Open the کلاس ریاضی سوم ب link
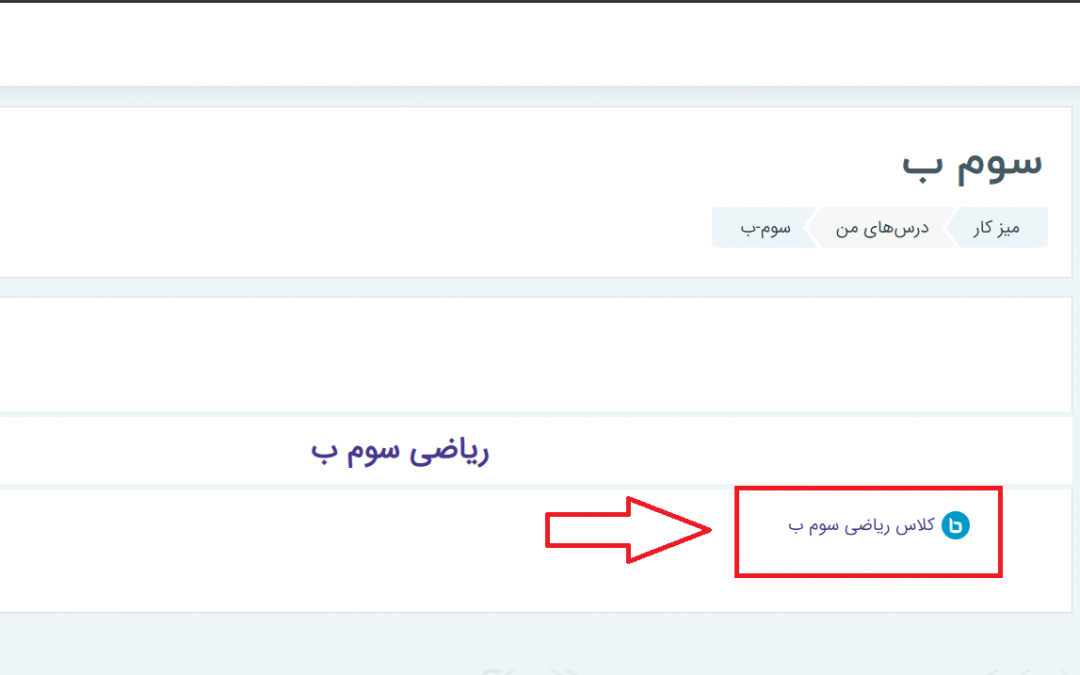Viewport: 1080px width, 675px height. (862, 526)
